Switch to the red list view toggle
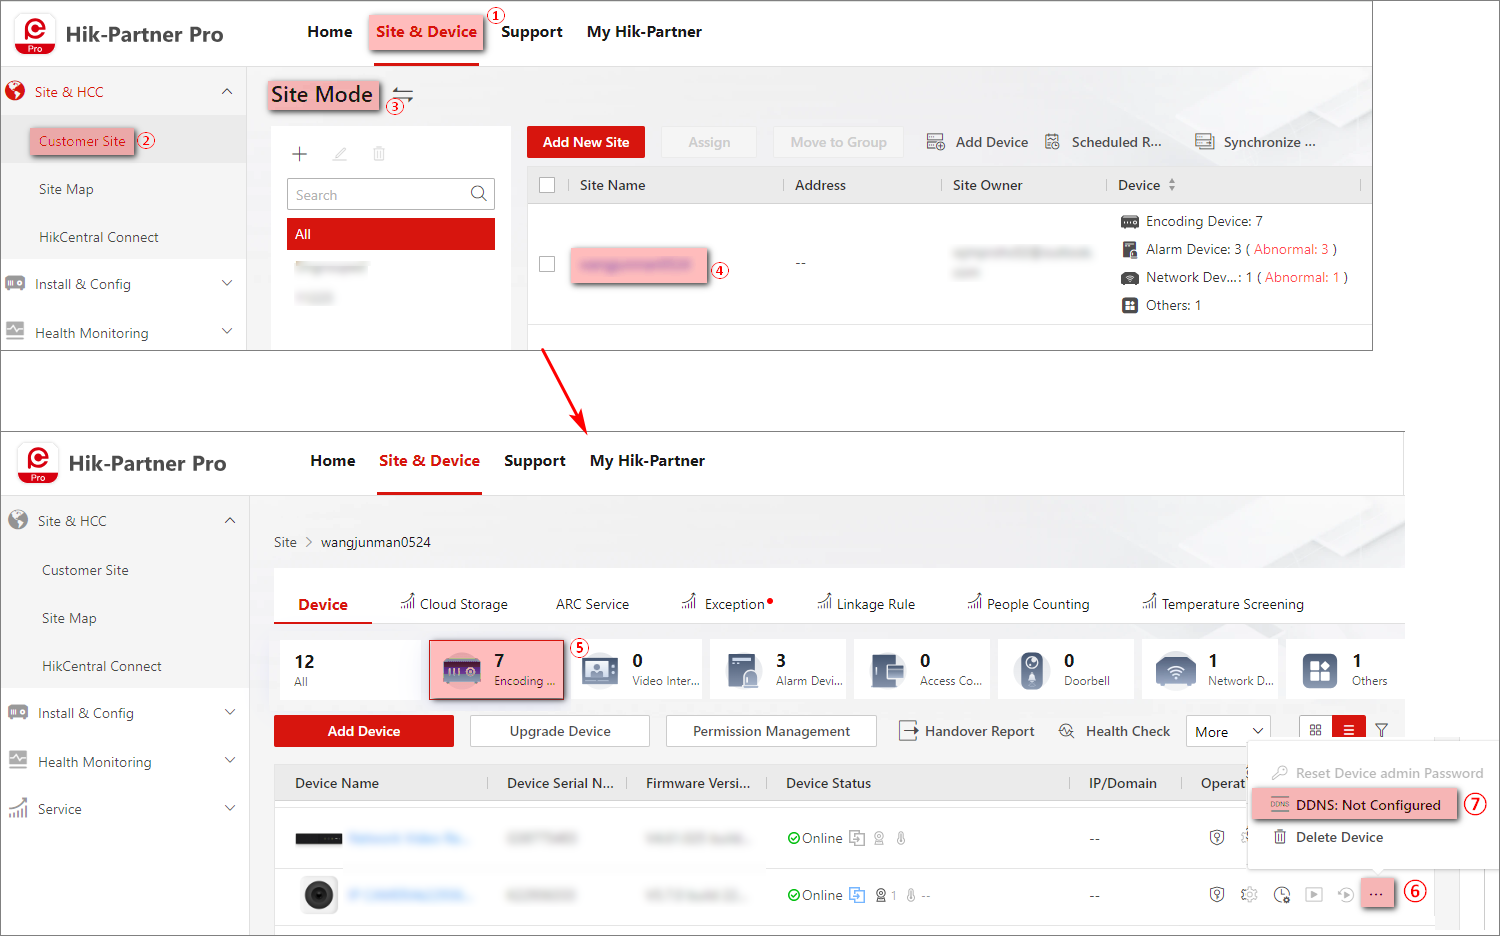 pyautogui.click(x=1348, y=730)
